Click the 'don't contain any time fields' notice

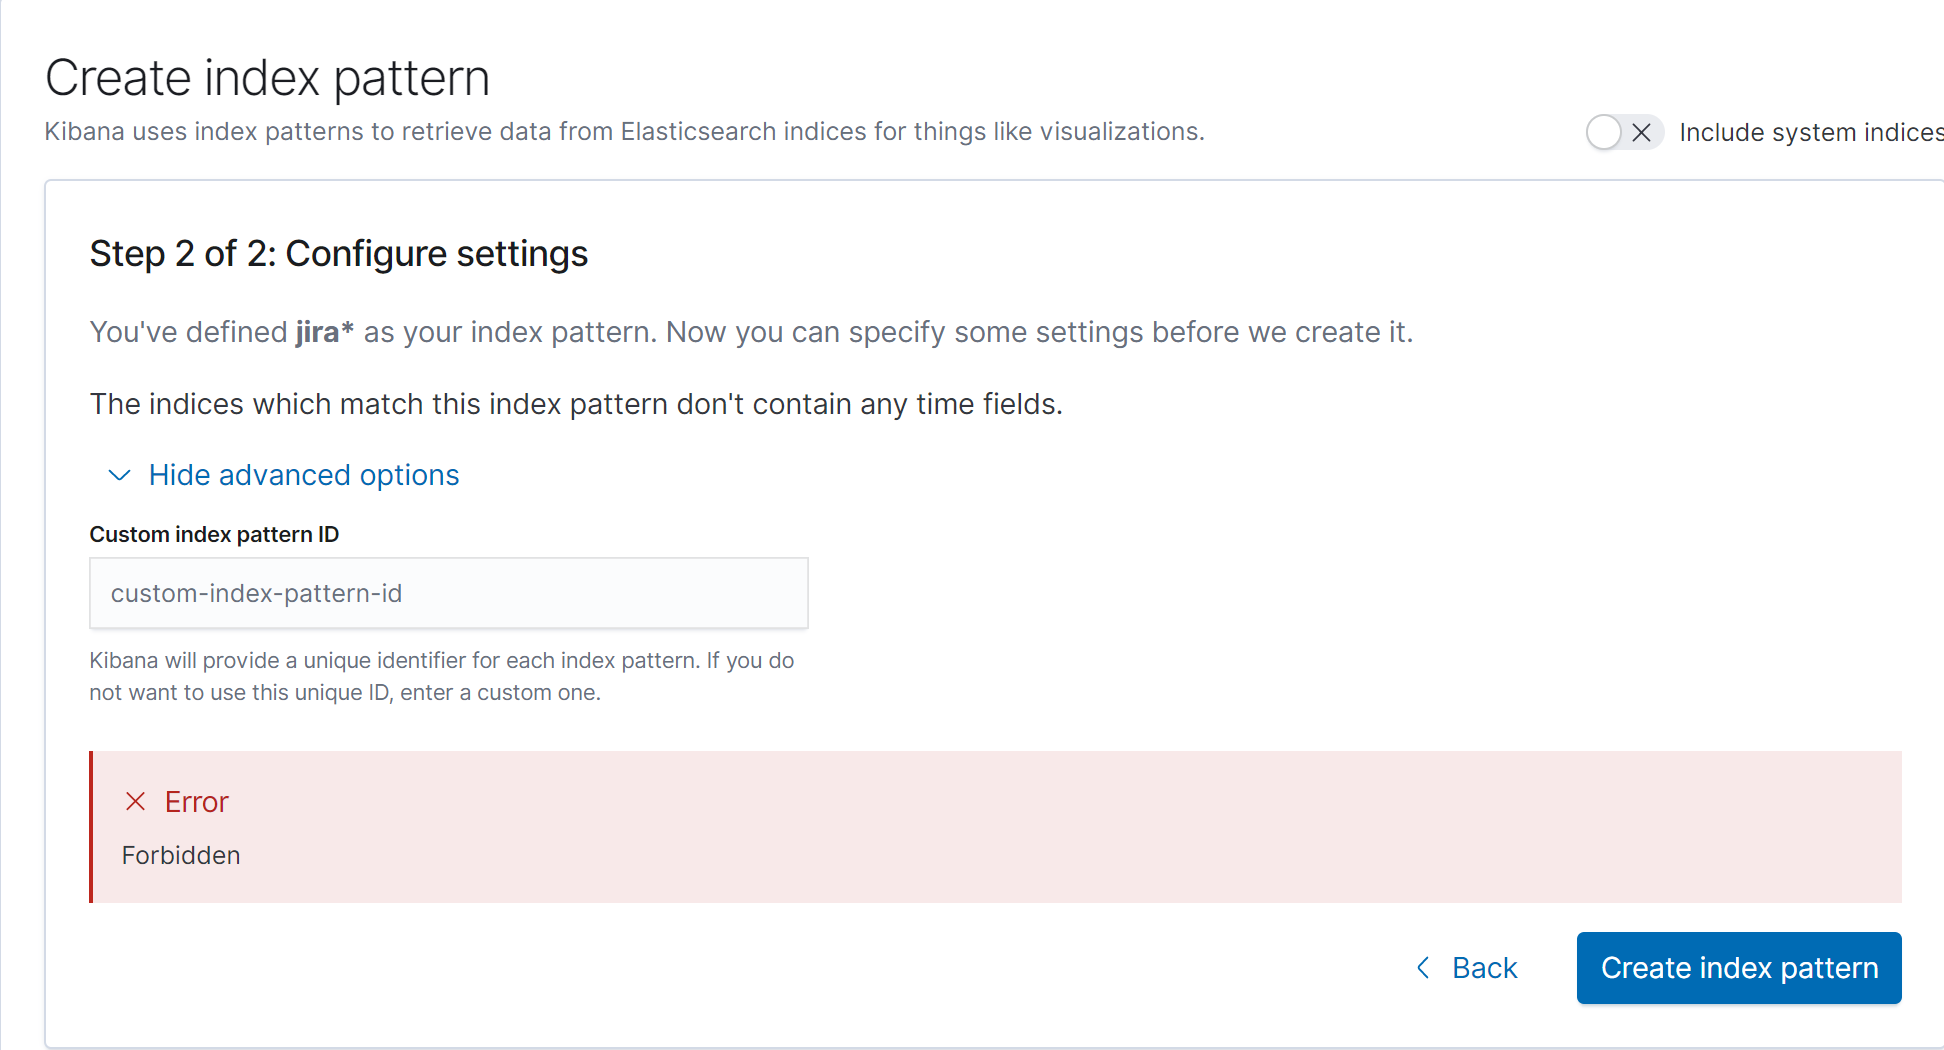coord(575,404)
